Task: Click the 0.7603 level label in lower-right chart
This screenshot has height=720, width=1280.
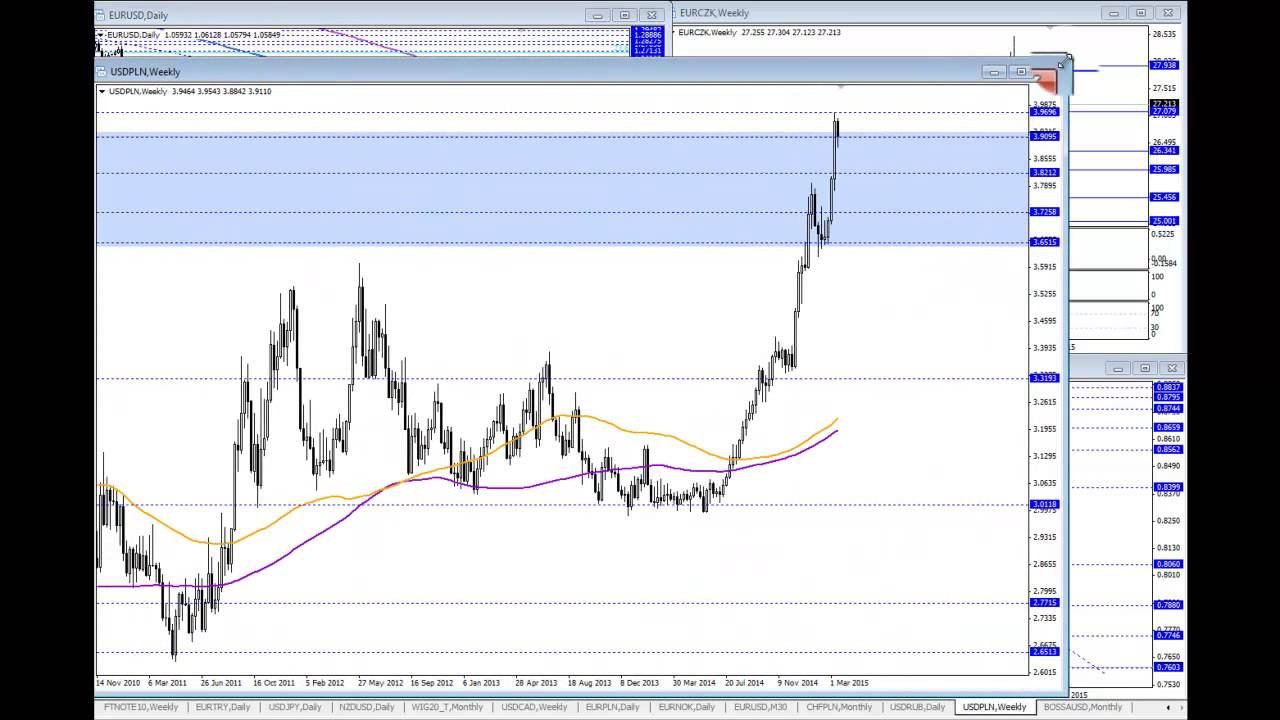Action: (x=1168, y=668)
